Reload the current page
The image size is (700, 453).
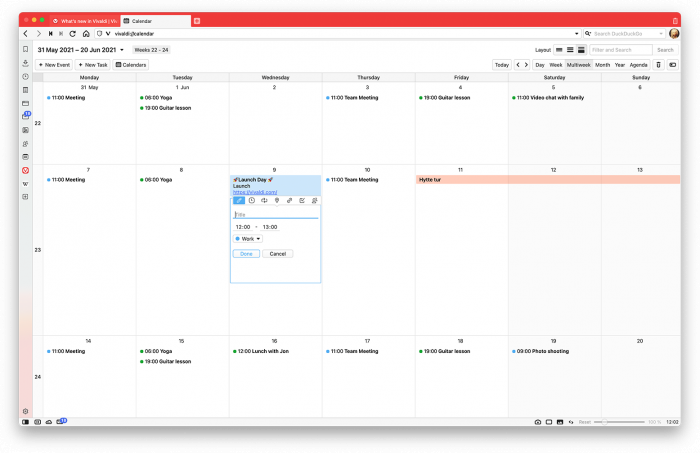pyautogui.click(x=72, y=33)
